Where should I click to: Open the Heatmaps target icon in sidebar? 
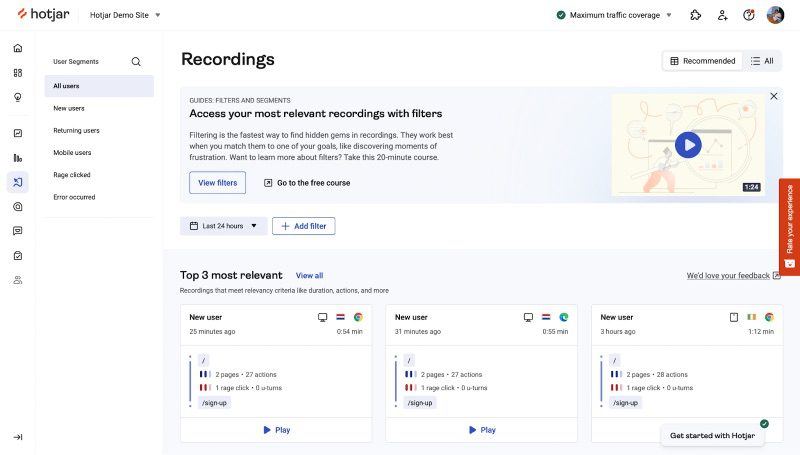[x=18, y=207]
